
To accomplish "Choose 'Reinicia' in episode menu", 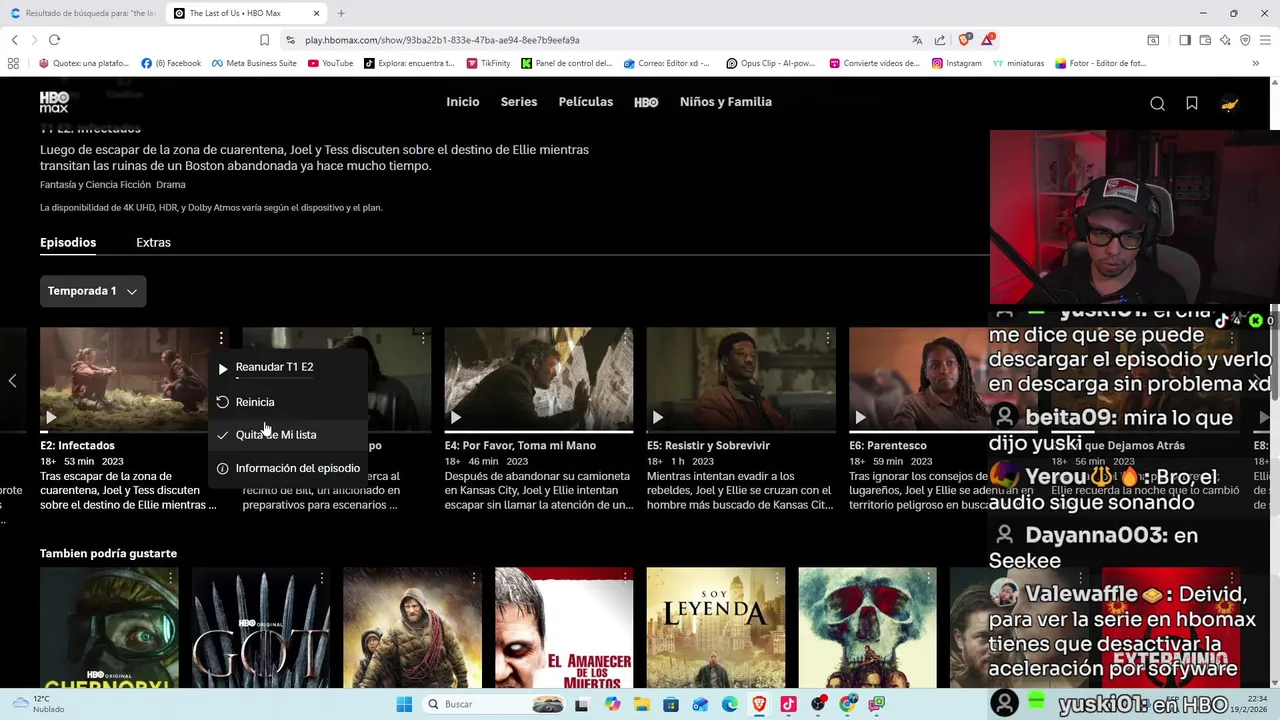I will 255,402.
